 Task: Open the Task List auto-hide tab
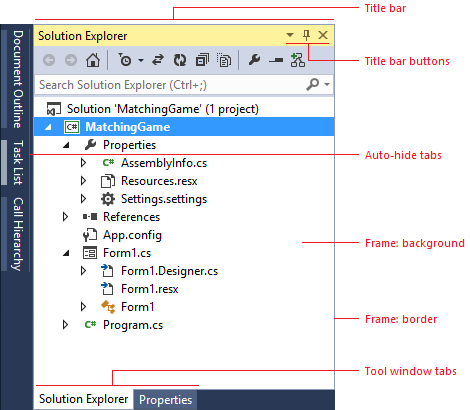coord(14,163)
